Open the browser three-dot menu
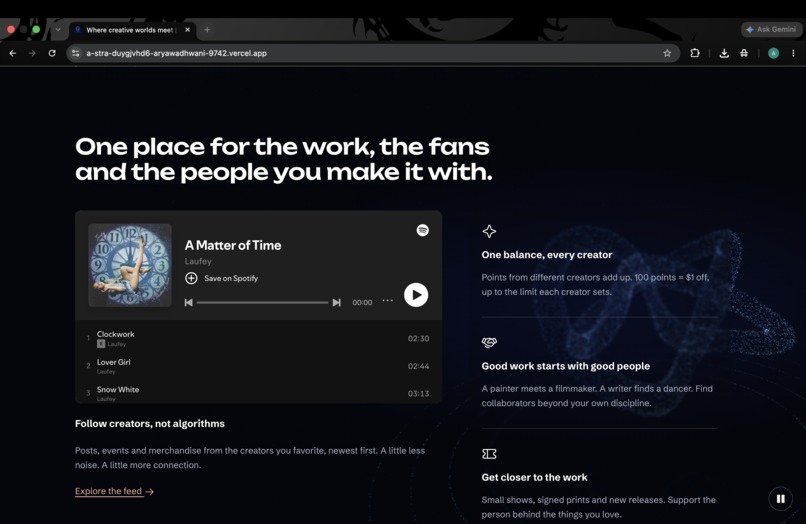 pos(793,53)
